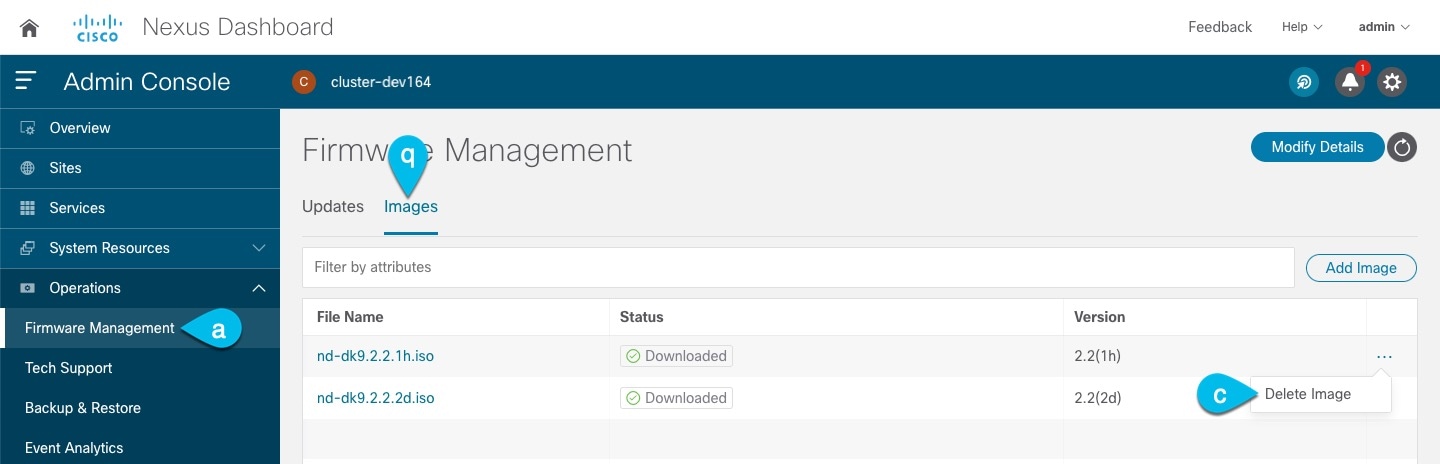Switch to the Updates tab

click(333, 206)
